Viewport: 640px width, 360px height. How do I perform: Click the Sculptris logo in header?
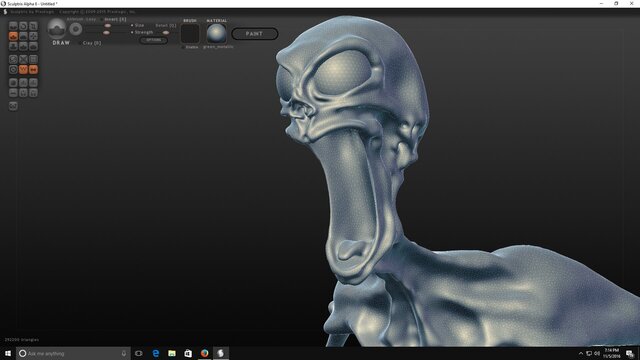[5, 12]
